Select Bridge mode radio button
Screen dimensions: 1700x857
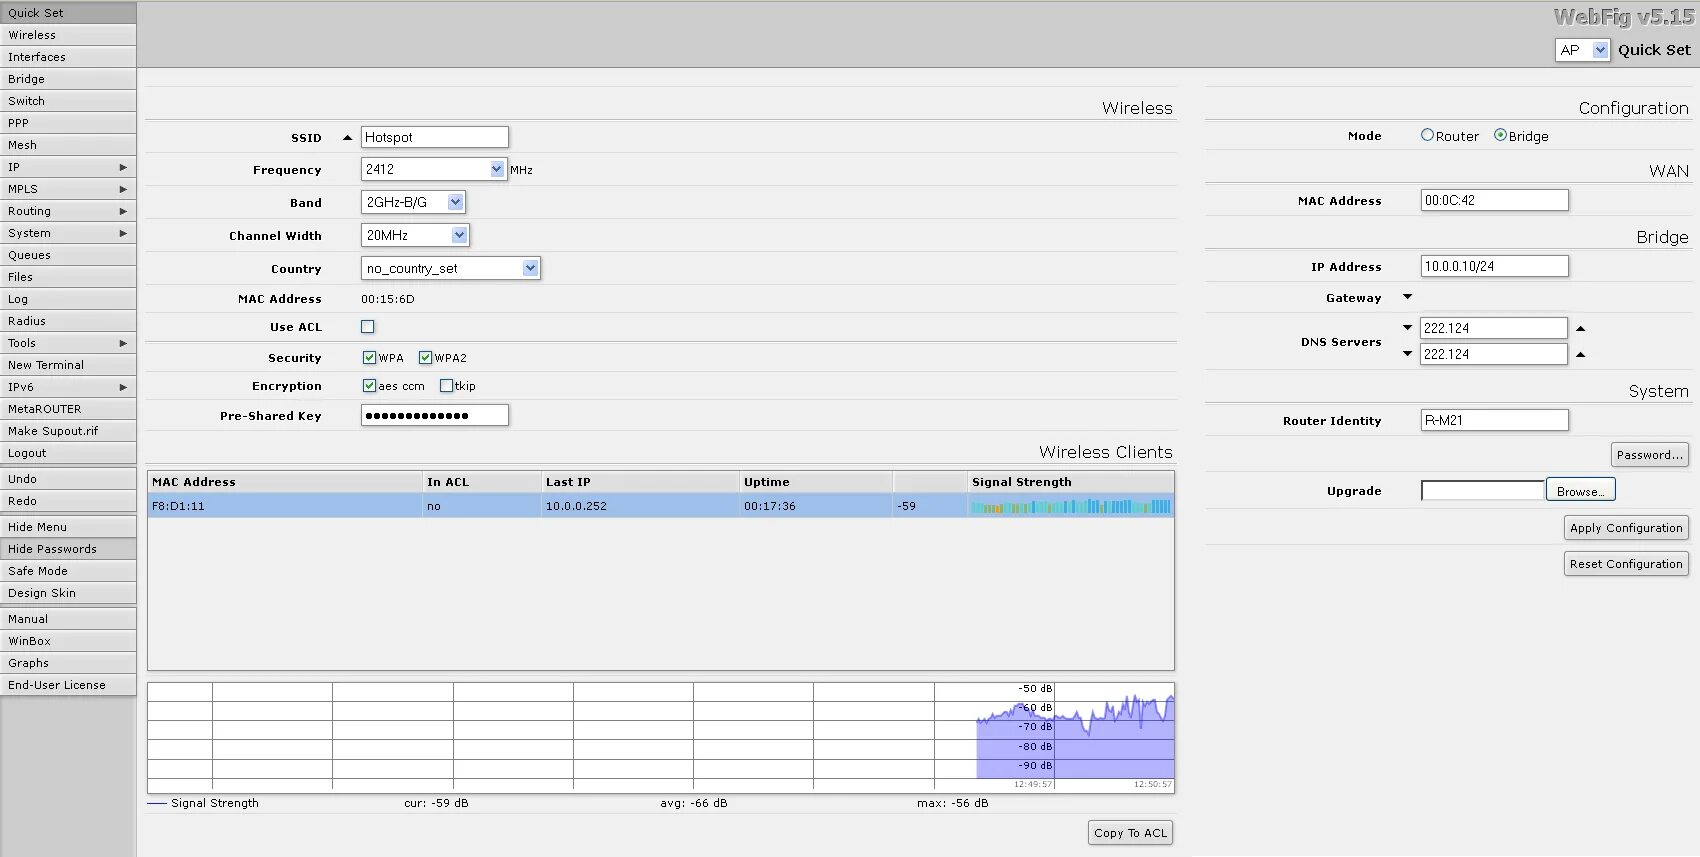(x=1500, y=135)
